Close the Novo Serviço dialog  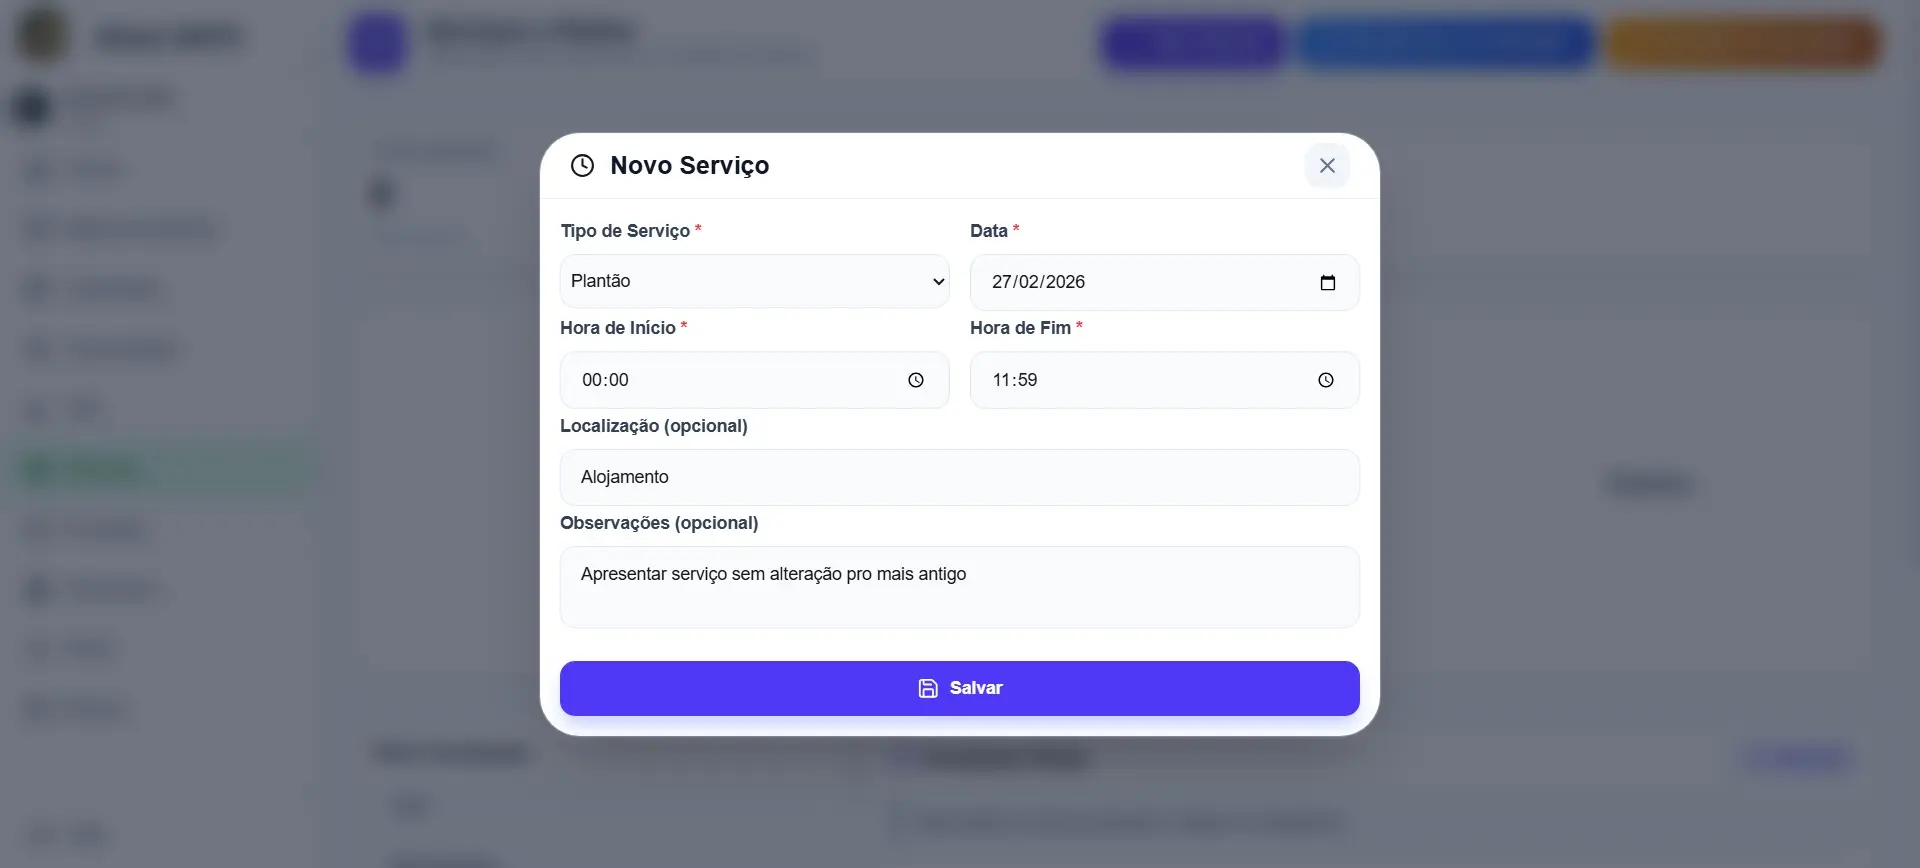pos(1327,166)
